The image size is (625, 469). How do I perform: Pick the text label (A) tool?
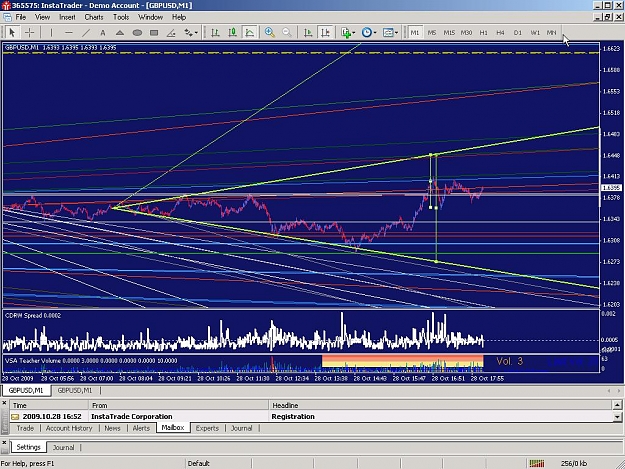tap(103, 32)
